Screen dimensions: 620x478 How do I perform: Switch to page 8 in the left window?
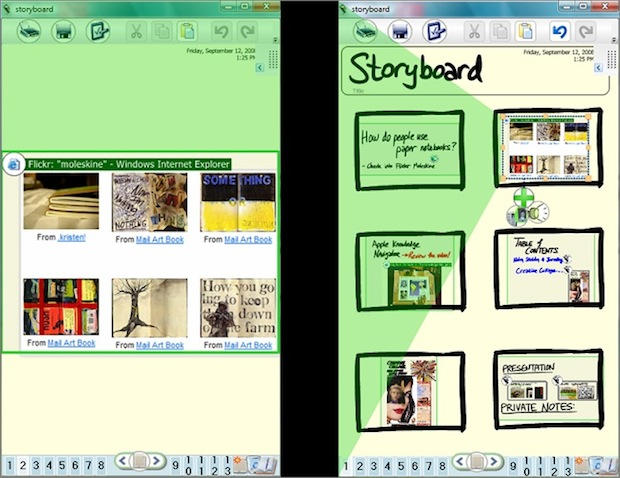point(101,465)
